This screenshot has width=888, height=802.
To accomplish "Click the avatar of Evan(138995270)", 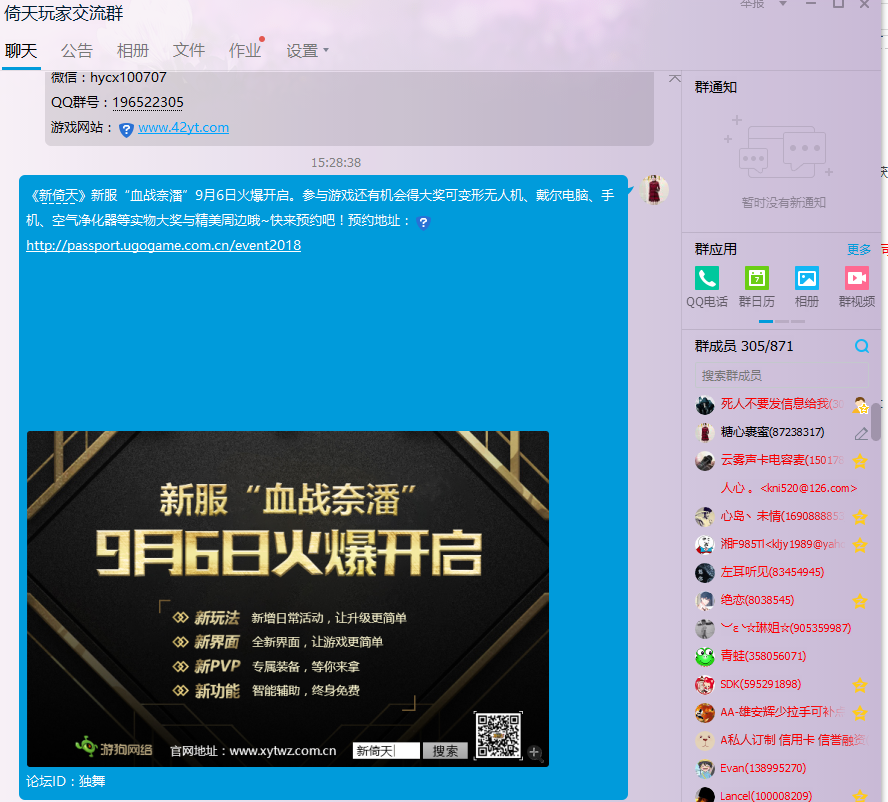I will pyautogui.click(x=705, y=769).
